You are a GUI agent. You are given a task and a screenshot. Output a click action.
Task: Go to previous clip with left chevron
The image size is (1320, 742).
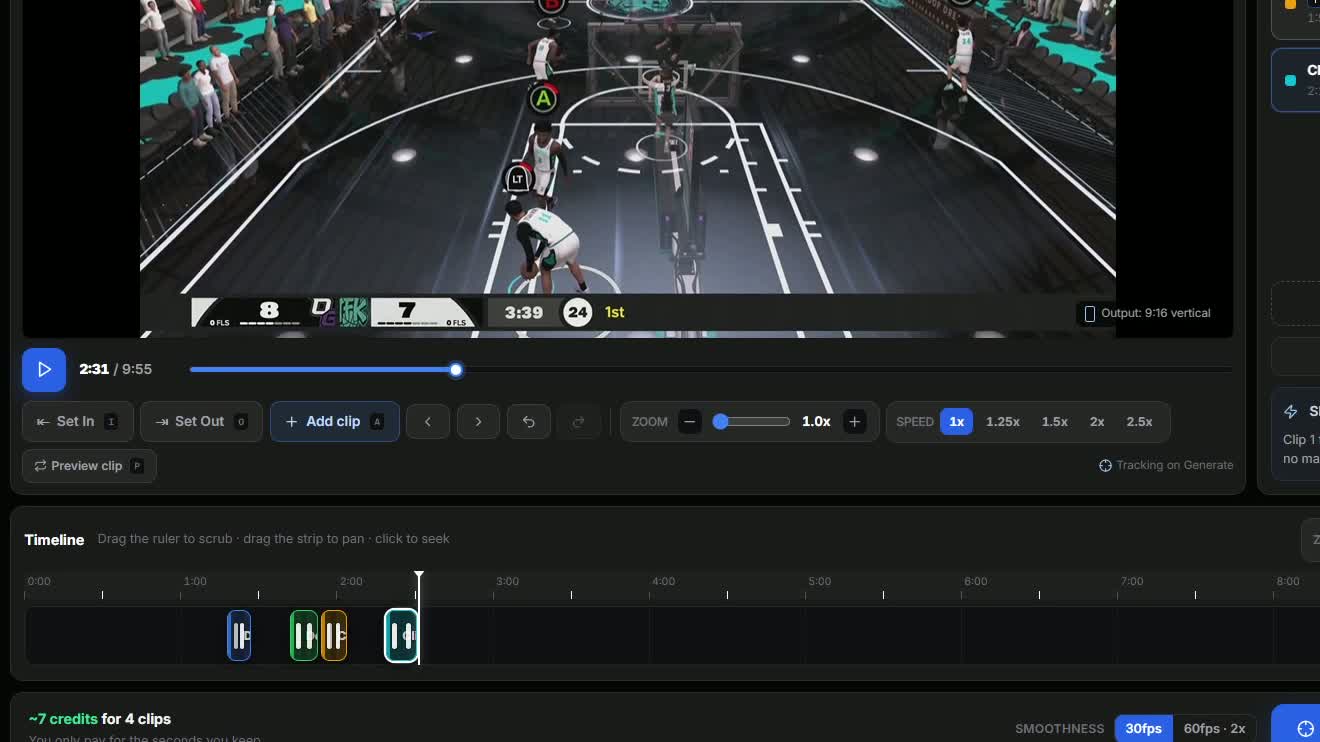click(x=427, y=422)
